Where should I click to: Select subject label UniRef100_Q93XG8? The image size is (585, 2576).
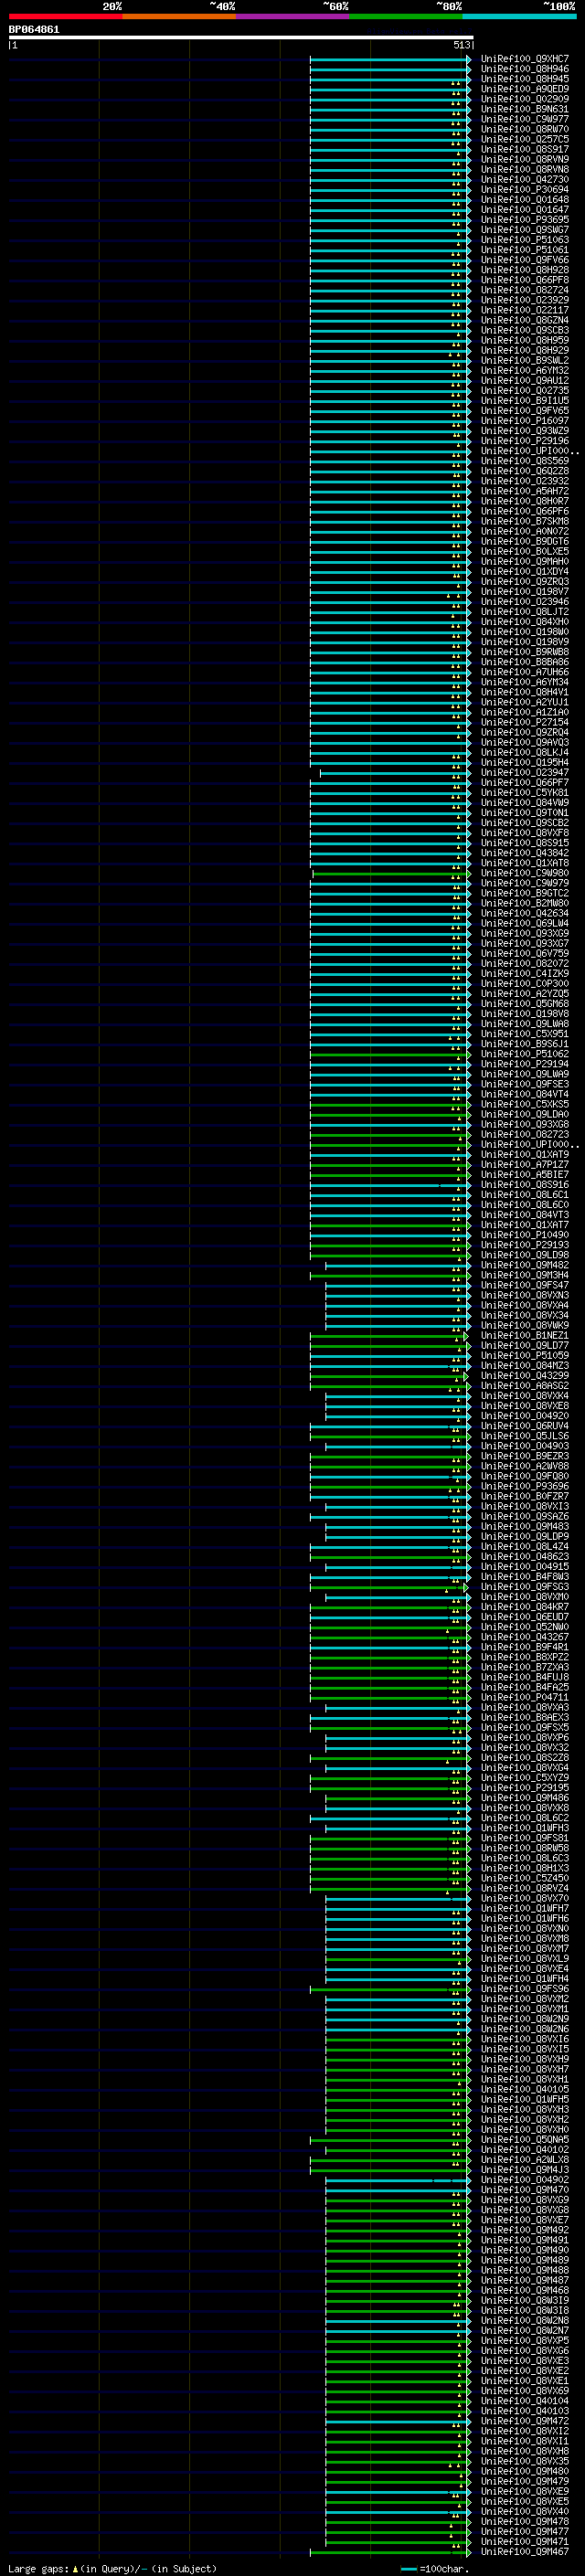click(525, 1124)
